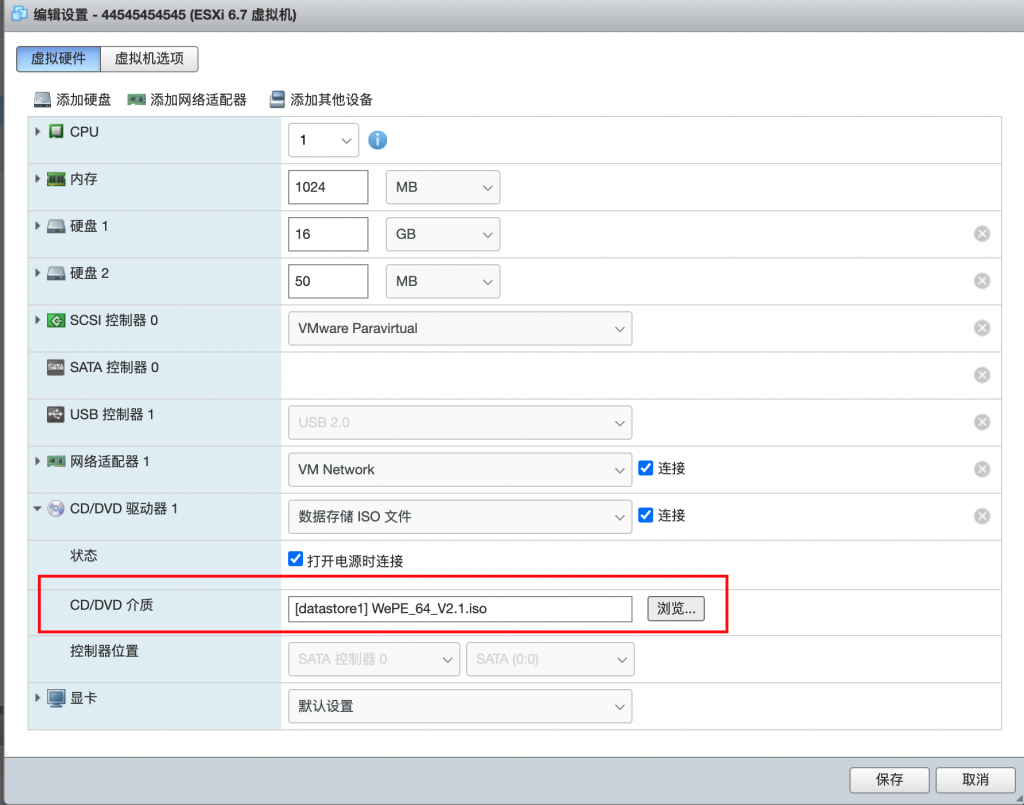Collapse the CD/DVD 驱动器 1 row
This screenshot has width=1024, height=805.
tap(37, 509)
